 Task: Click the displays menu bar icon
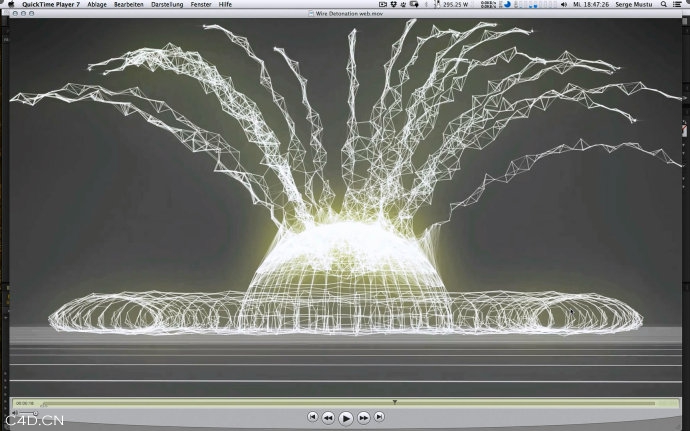click(x=414, y=4)
